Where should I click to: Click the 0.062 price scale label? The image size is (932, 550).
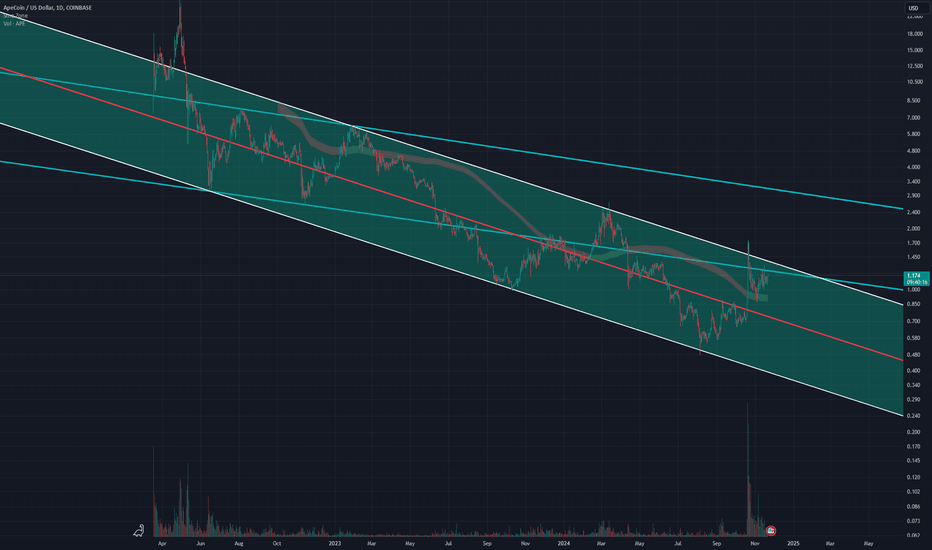pos(913,536)
